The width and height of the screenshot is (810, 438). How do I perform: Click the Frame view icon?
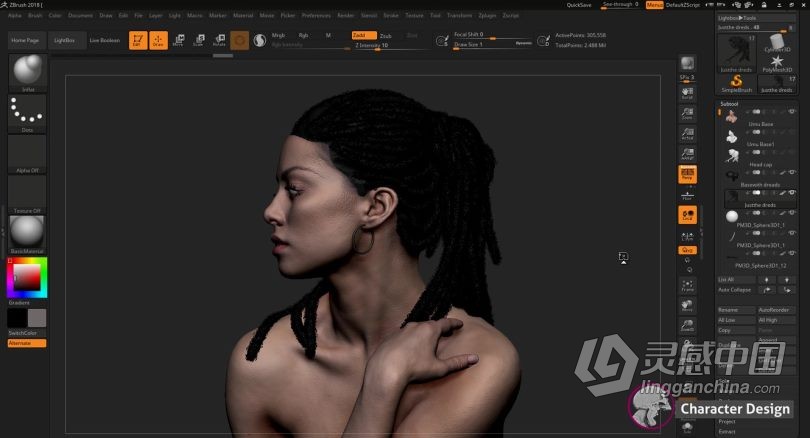pos(687,285)
